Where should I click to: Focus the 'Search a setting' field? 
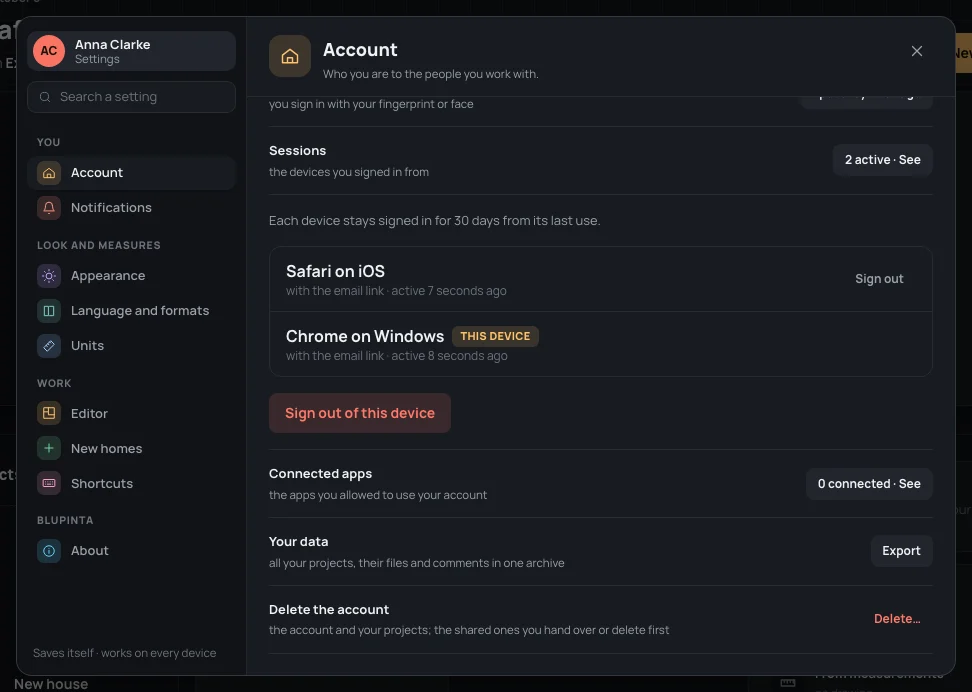pyautogui.click(x=131, y=97)
